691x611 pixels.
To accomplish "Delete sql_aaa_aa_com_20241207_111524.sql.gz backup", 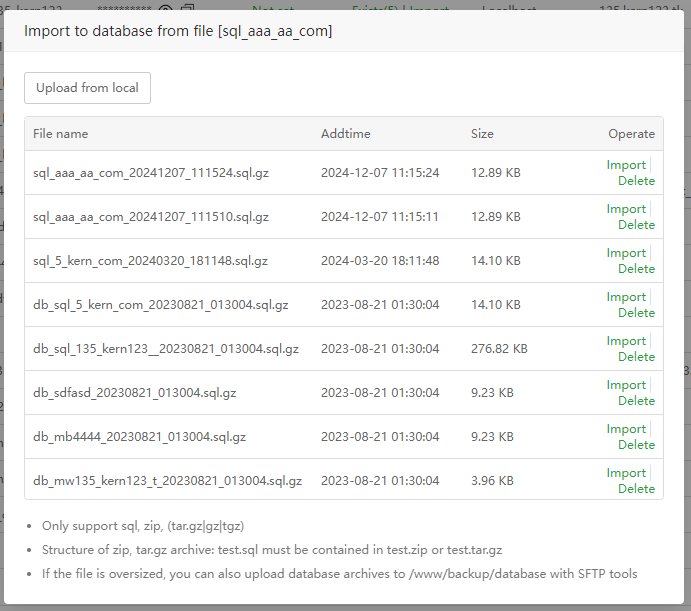I will pos(636,181).
